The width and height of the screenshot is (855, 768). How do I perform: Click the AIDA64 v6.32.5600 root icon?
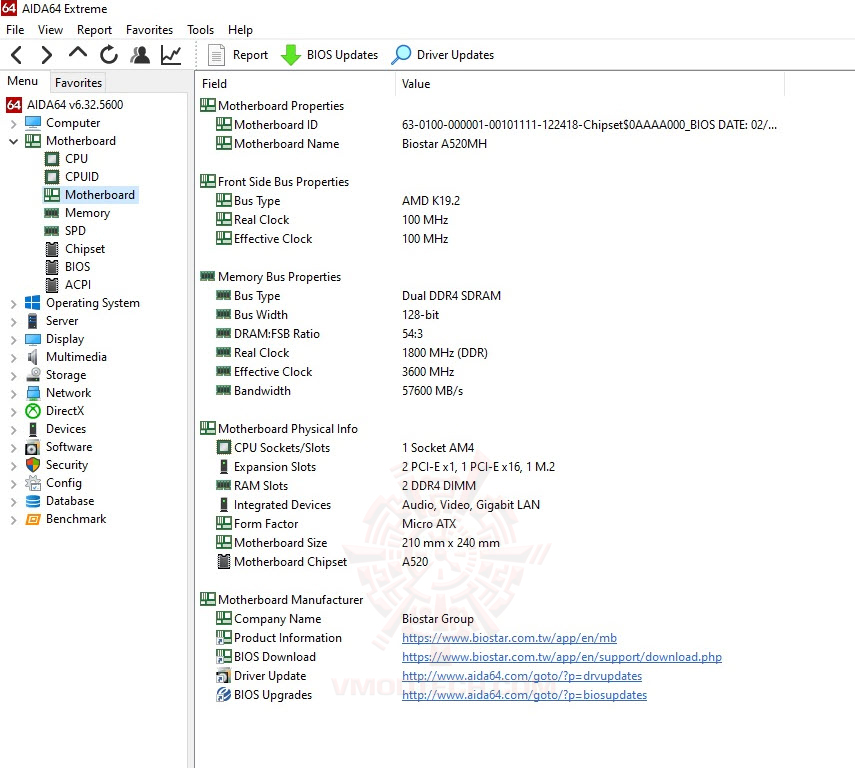[x=14, y=105]
